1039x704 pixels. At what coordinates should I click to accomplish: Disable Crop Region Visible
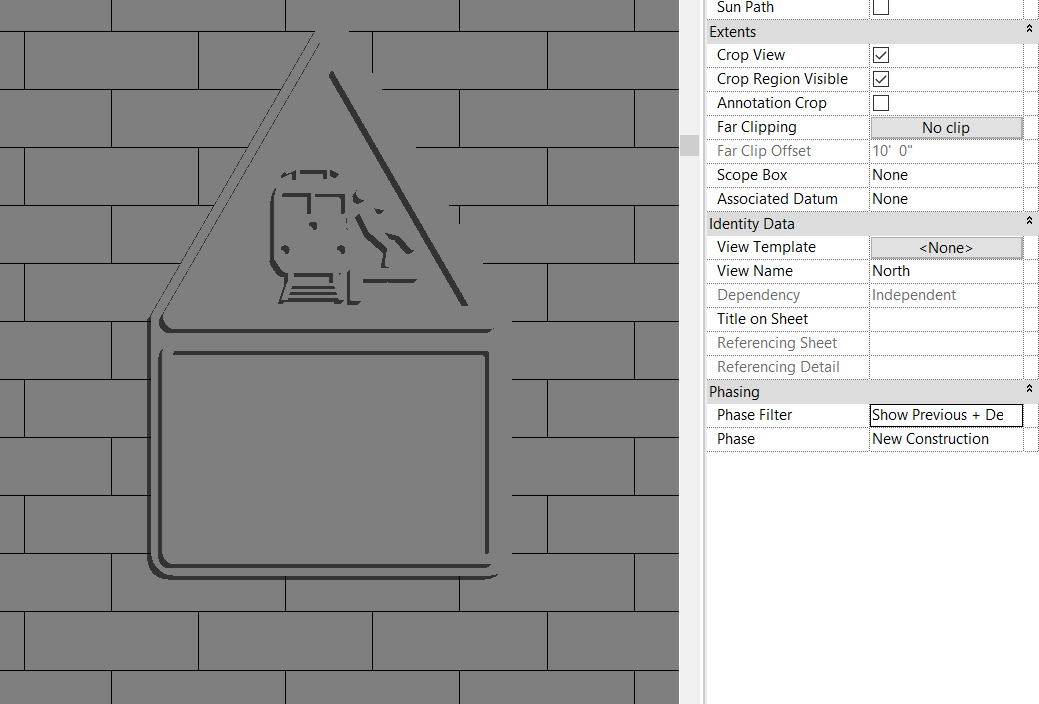(x=880, y=78)
